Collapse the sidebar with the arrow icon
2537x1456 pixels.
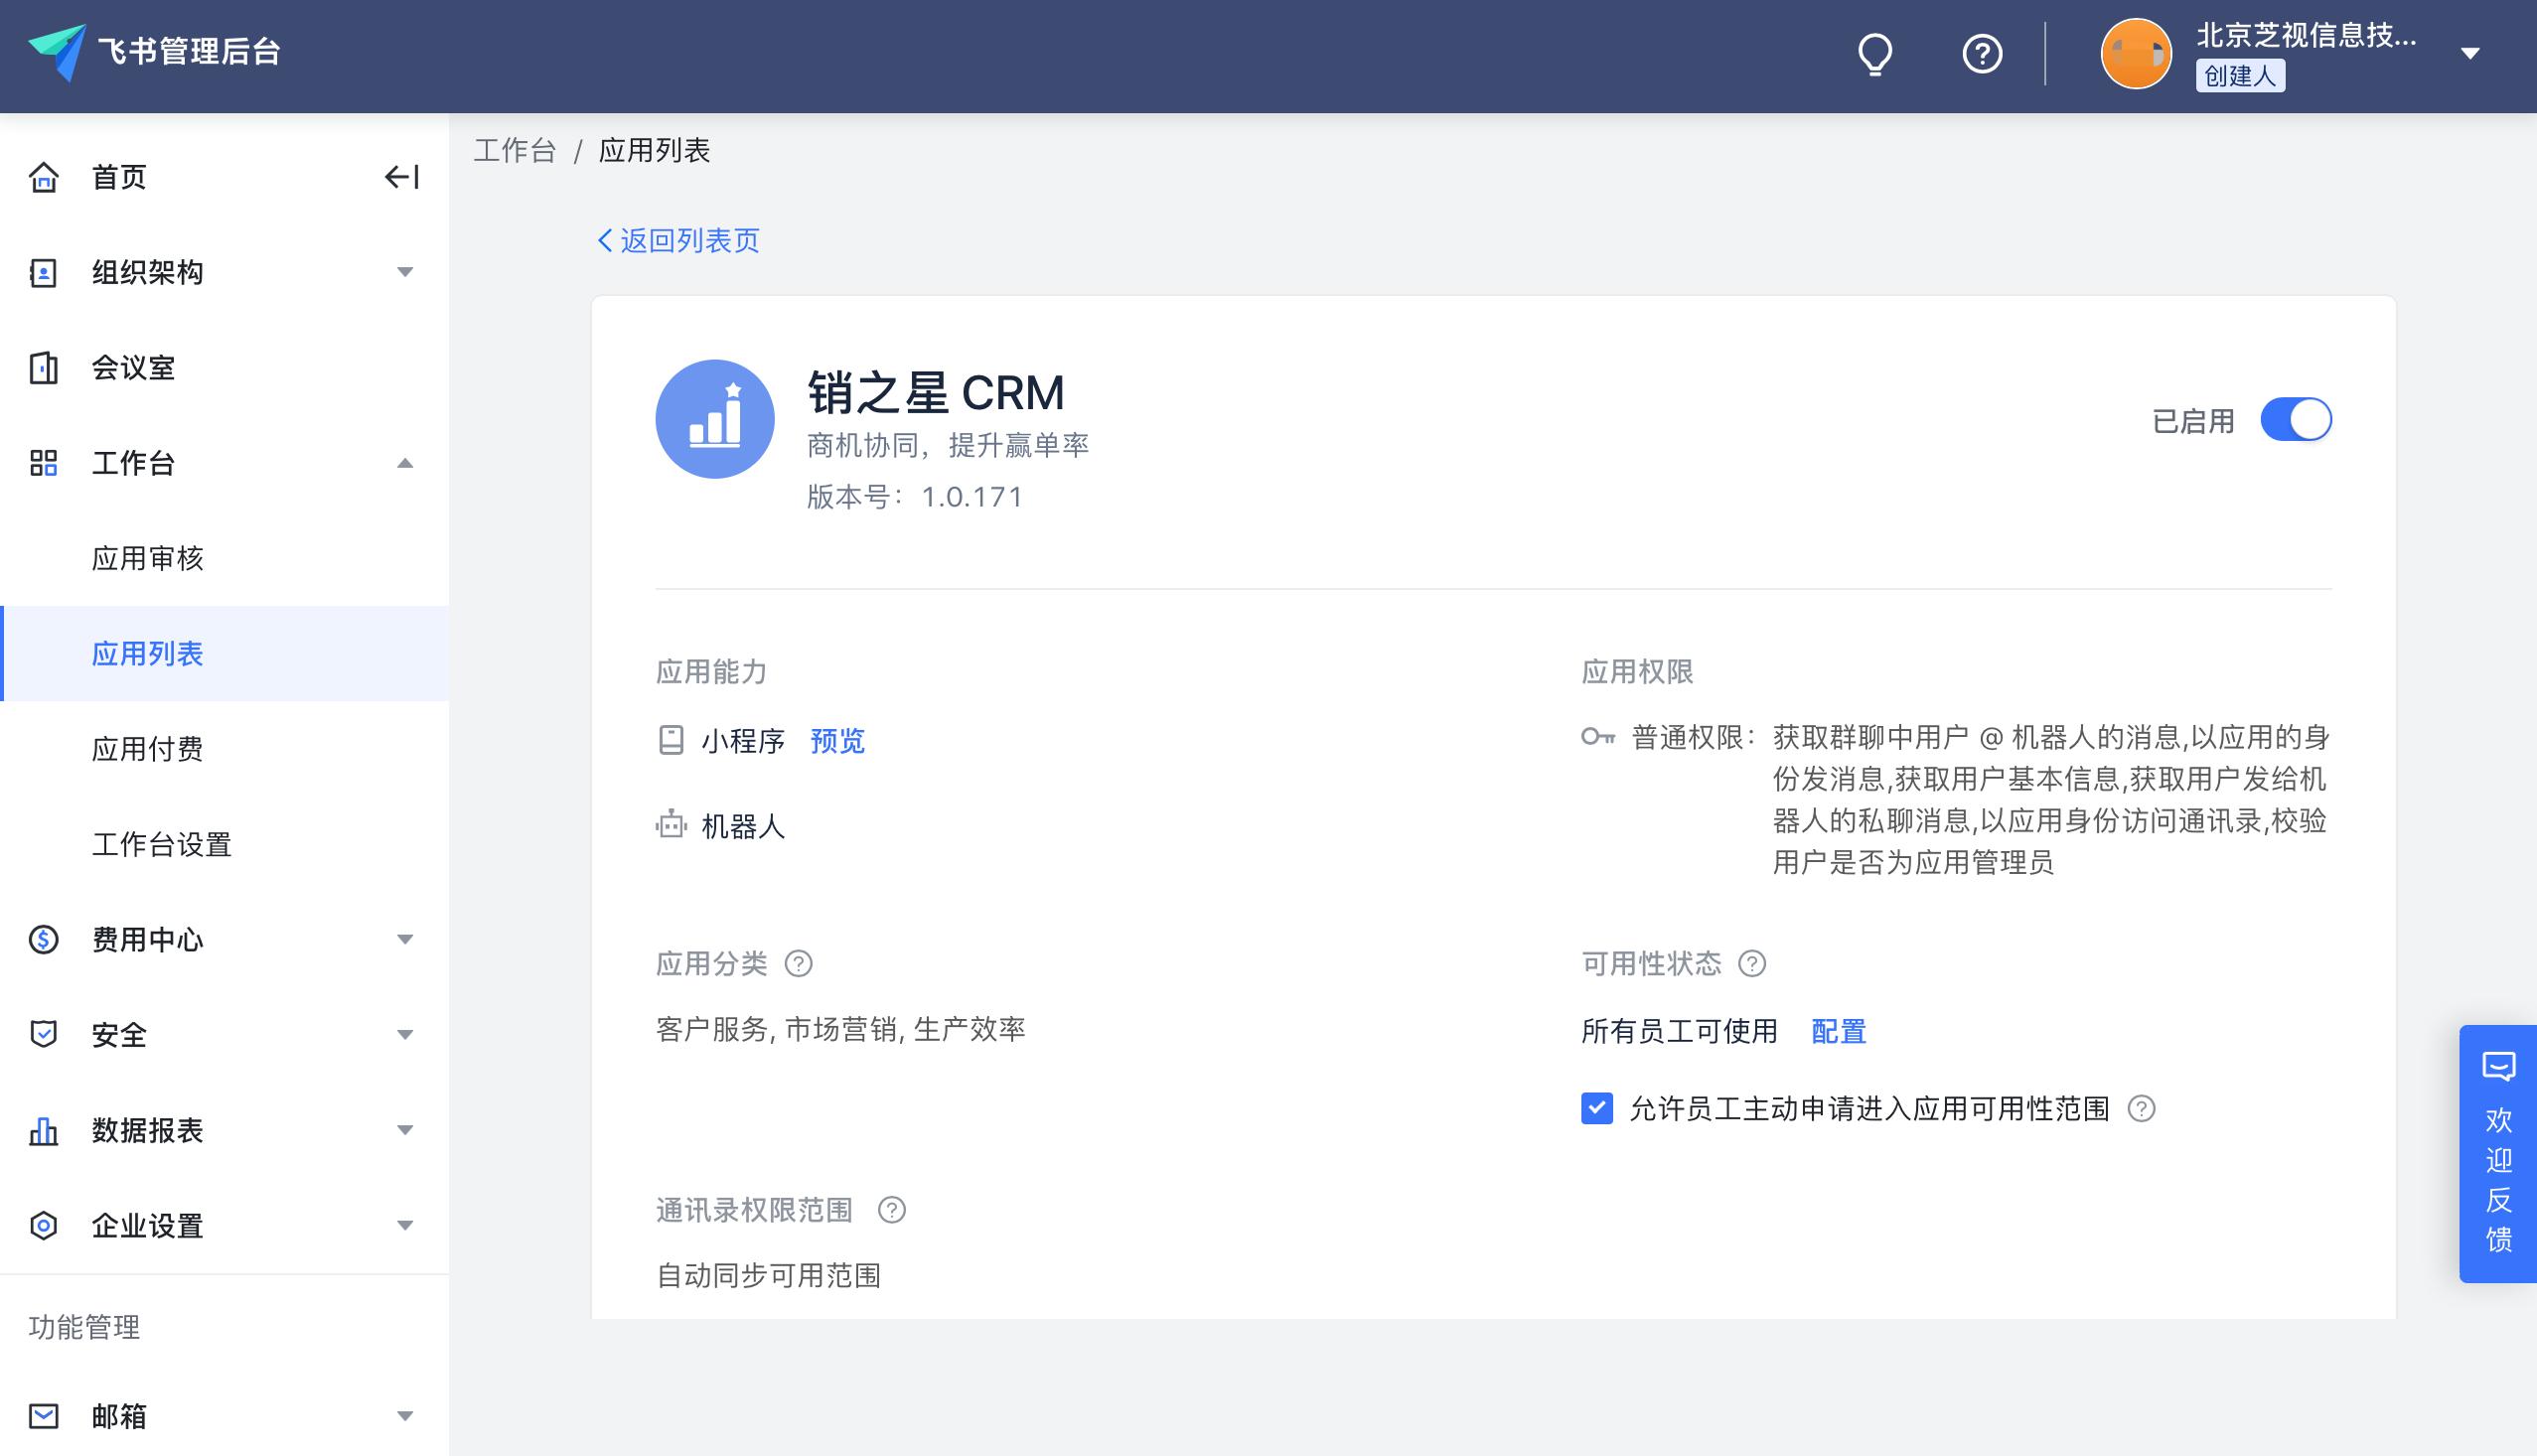point(402,177)
